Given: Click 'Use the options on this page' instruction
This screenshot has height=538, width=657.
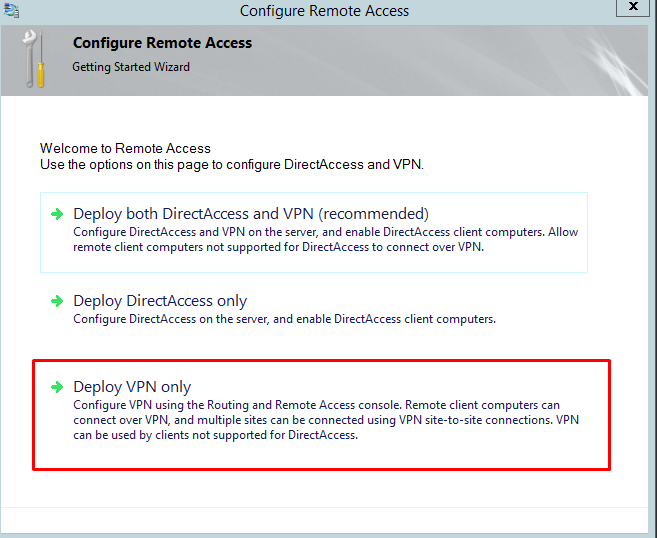Looking at the screenshot, I should (232, 165).
